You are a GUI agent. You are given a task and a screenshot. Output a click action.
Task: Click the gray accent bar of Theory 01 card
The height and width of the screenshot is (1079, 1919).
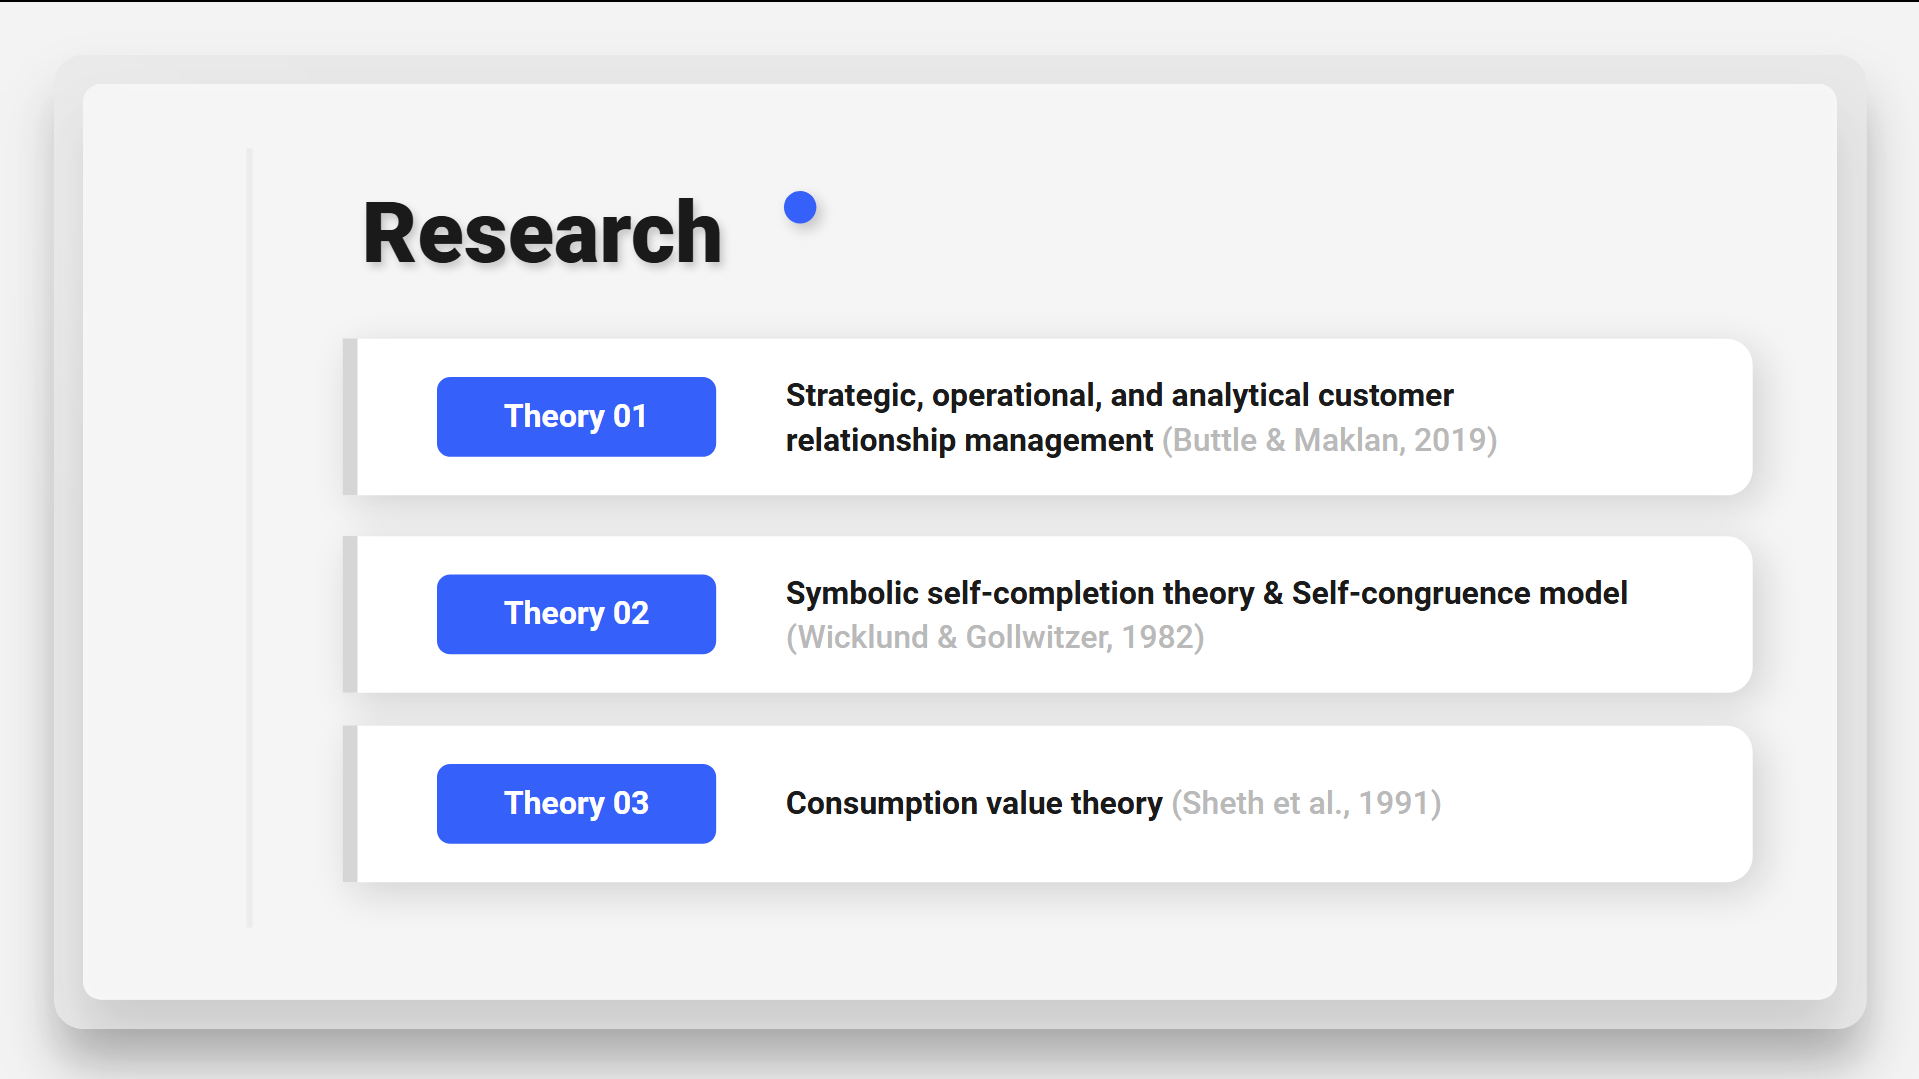point(350,417)
